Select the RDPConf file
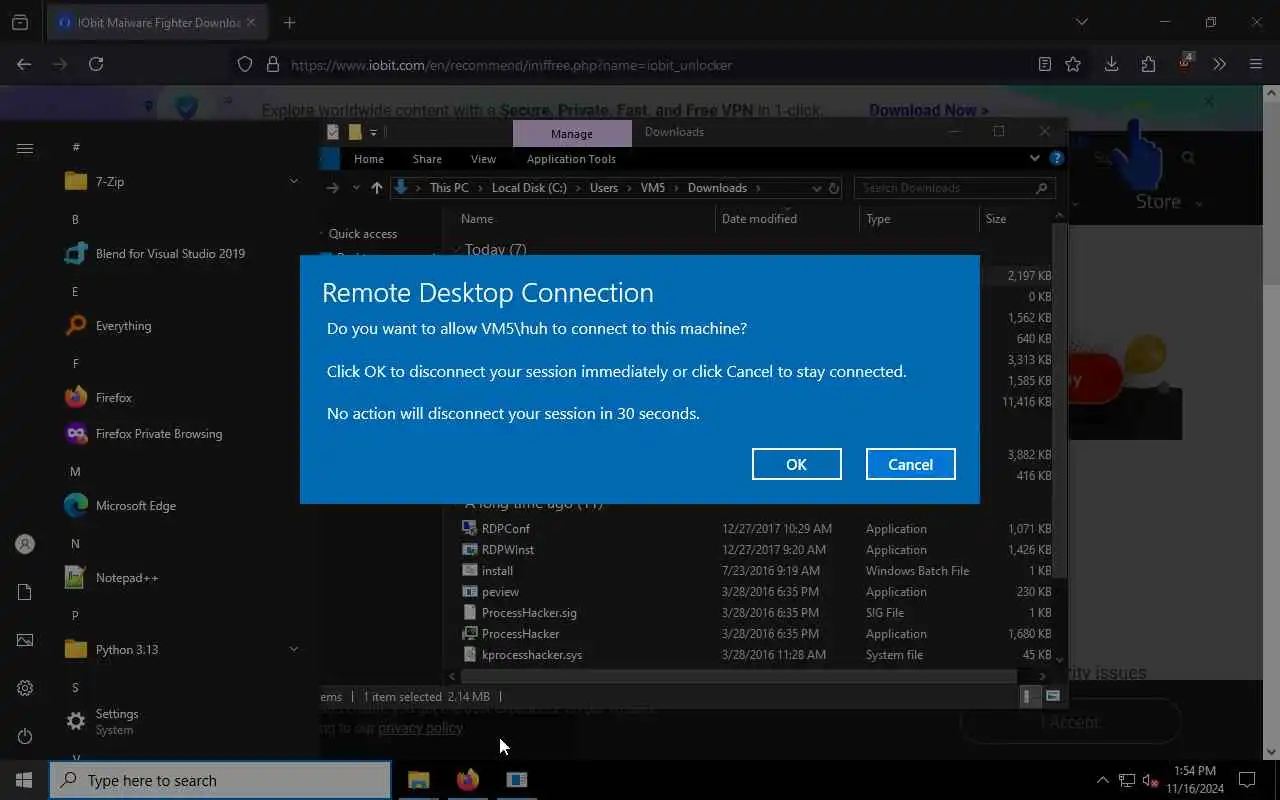This screenshot has height=800, width=1280. [505, 528]
